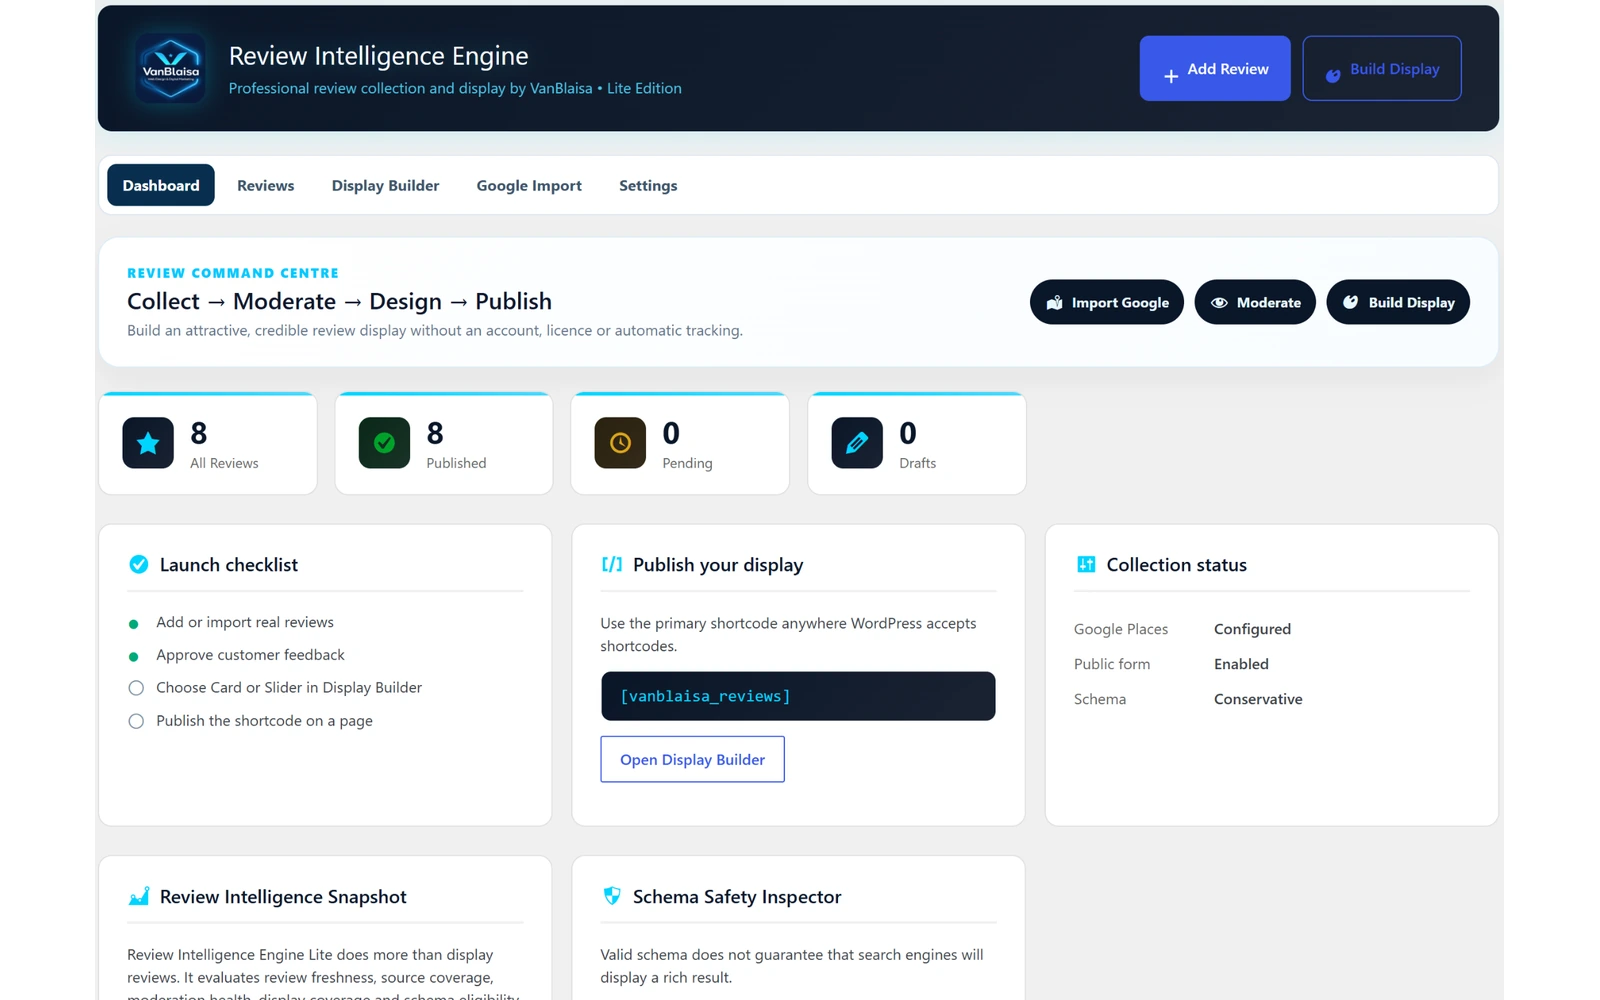1600x1000 pixels.
Task: Click the circle next to Publish the shortcode
Action: tap(136, 721)
